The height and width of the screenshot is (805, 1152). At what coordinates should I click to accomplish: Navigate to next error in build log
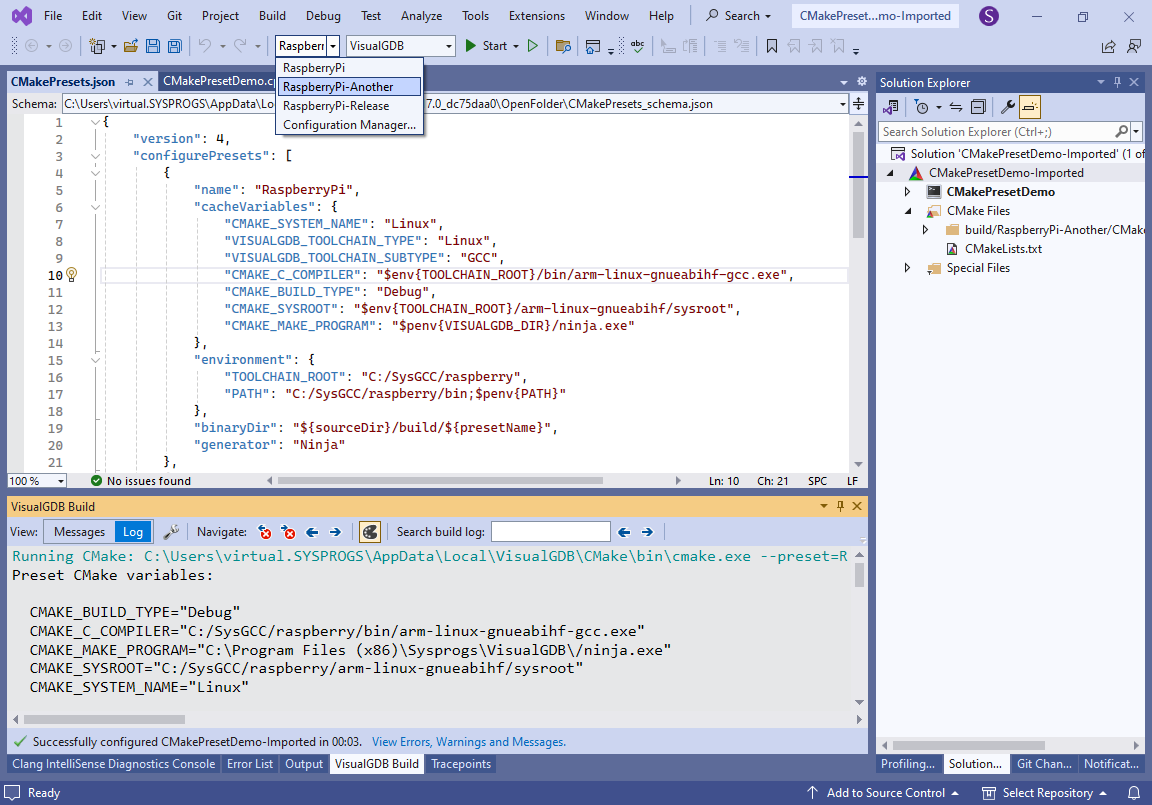coord(288,532)
